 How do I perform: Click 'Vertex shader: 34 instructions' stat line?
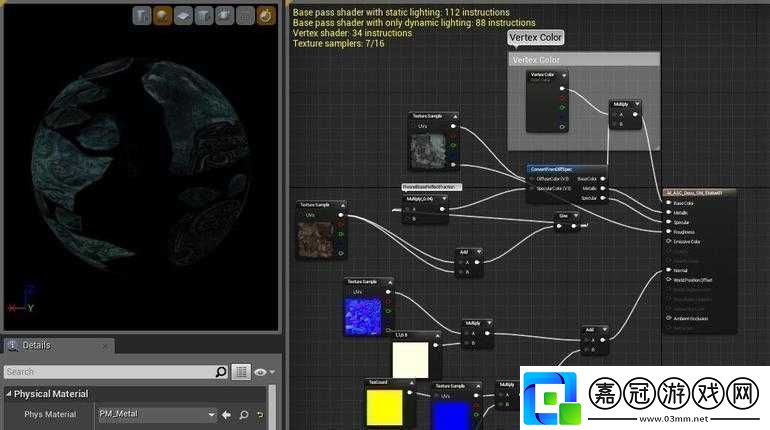pos(352,33)
